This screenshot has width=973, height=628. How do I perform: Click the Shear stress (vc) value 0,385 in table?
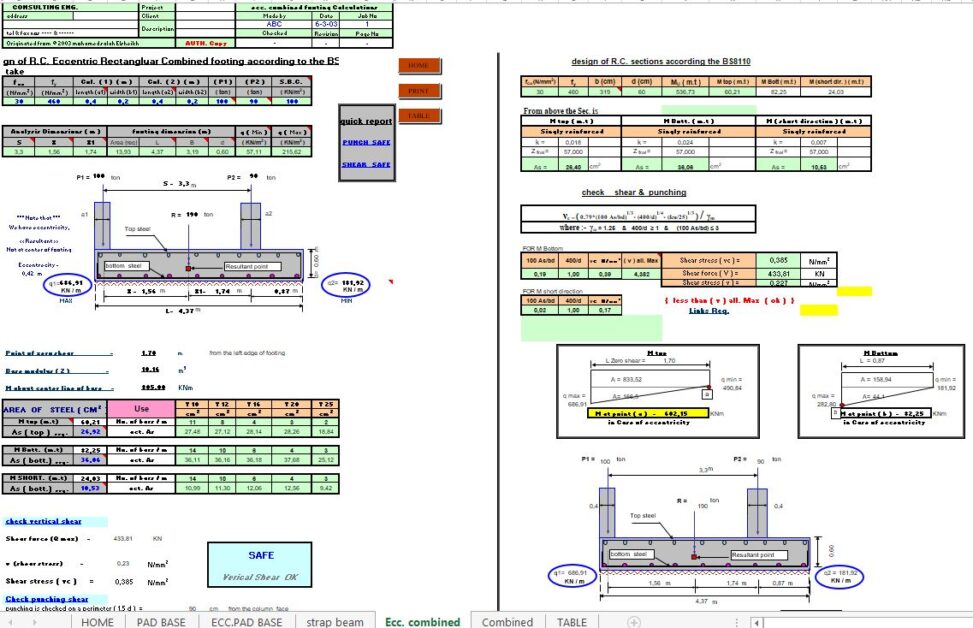click(778, 261)
